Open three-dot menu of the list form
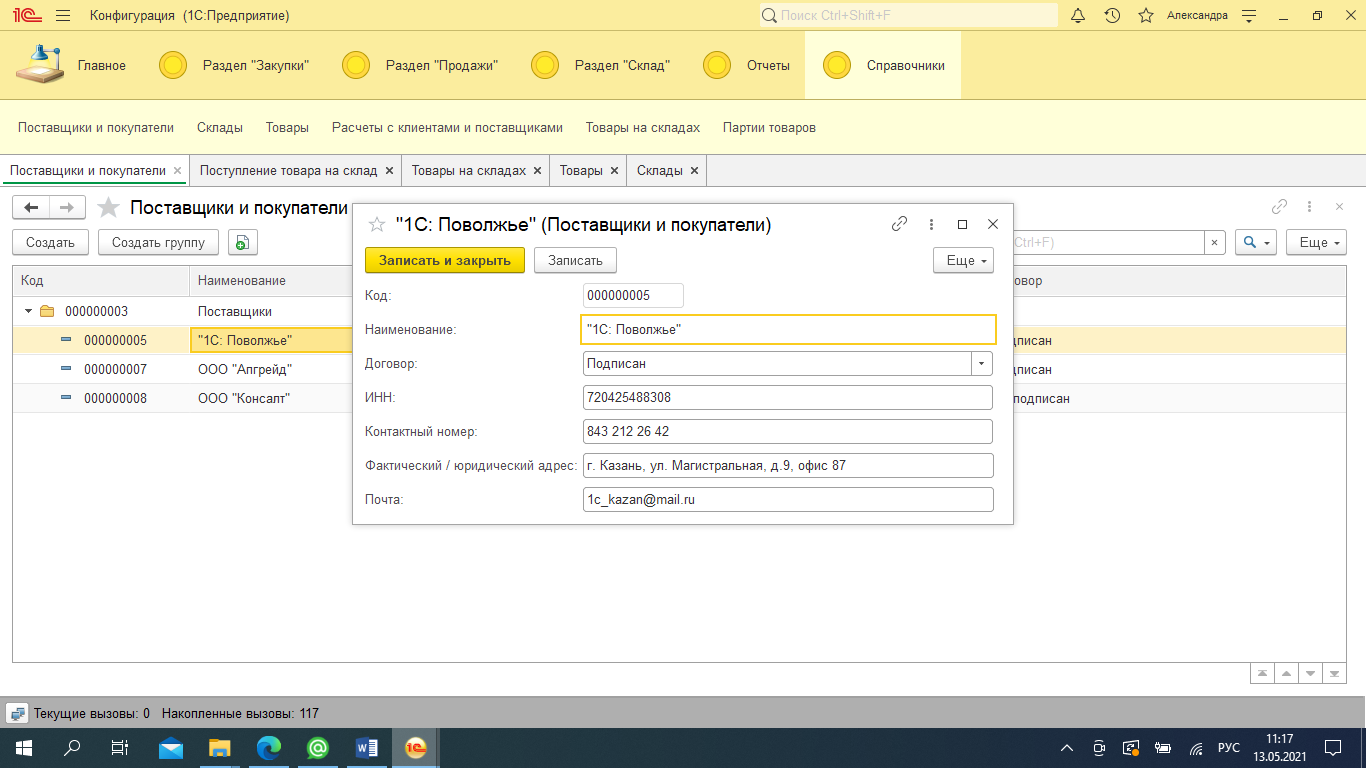This screenshot has height=768, width=1366. 1309,206
